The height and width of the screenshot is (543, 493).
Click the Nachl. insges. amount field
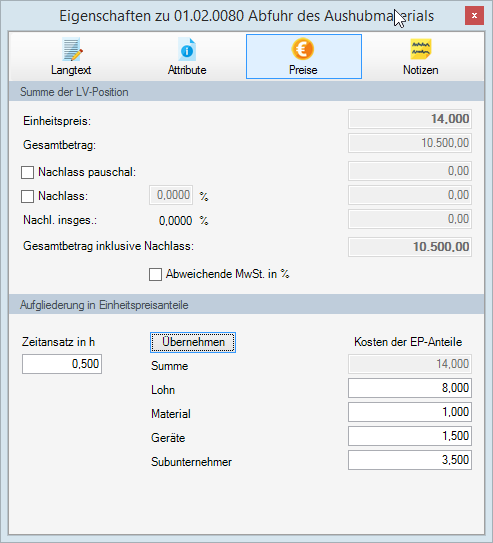410,219
